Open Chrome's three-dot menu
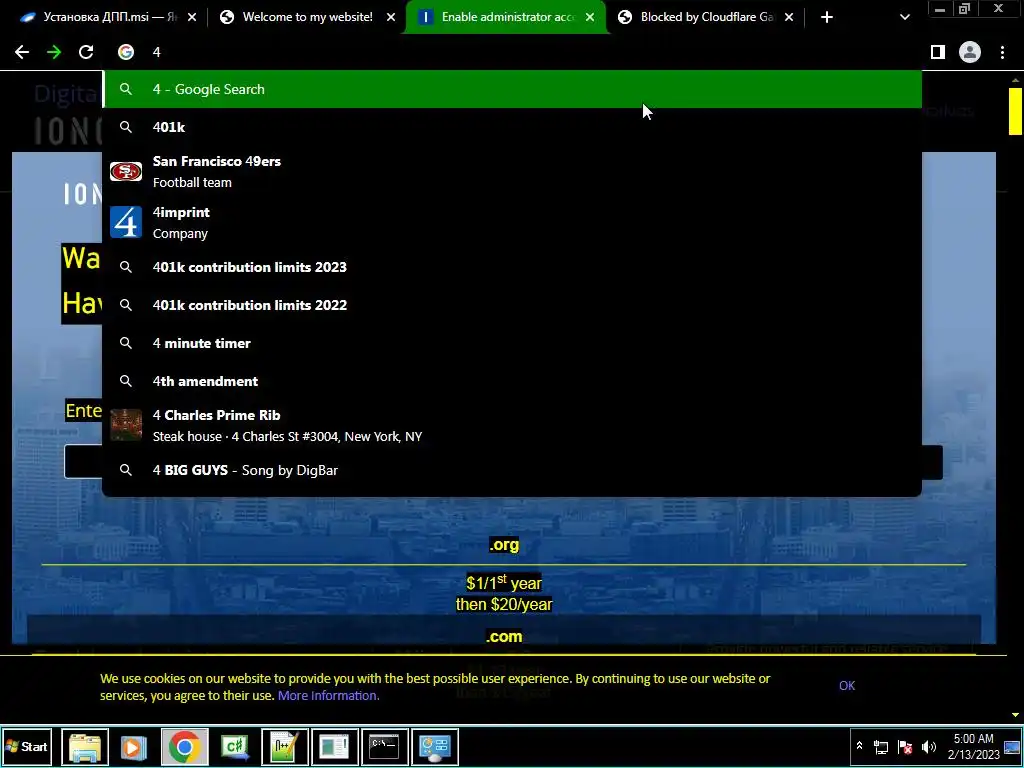 click(1002, 52)
